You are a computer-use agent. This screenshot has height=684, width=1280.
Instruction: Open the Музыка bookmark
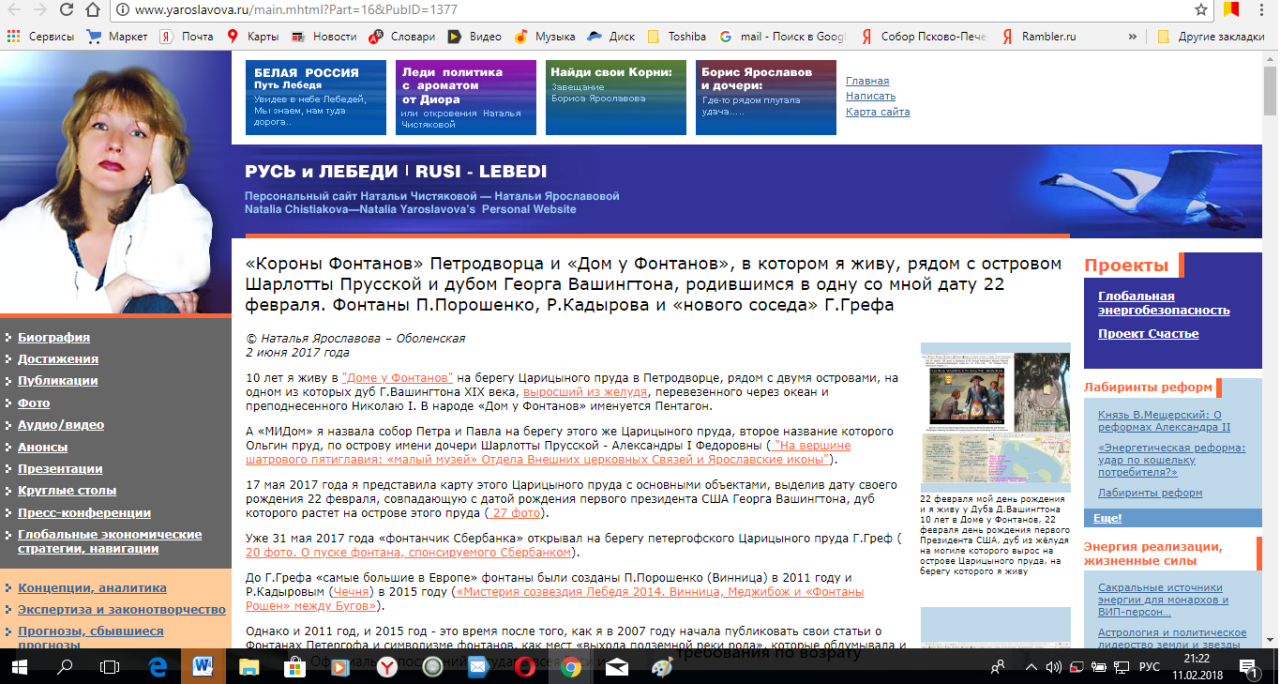coord(545,37)
